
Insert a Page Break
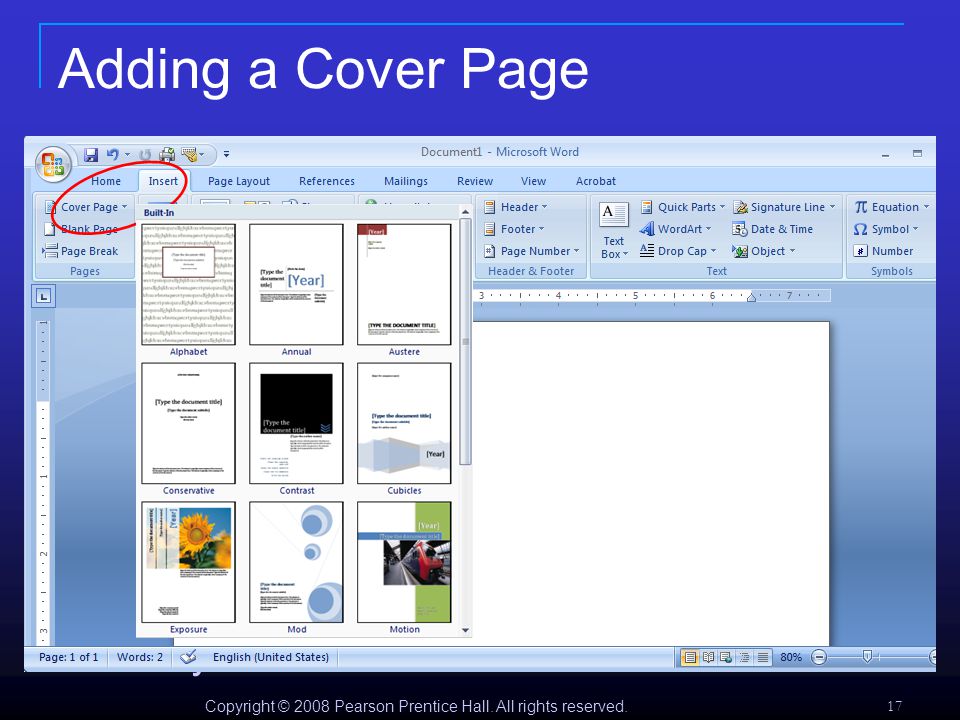click(x=80, y=251)
